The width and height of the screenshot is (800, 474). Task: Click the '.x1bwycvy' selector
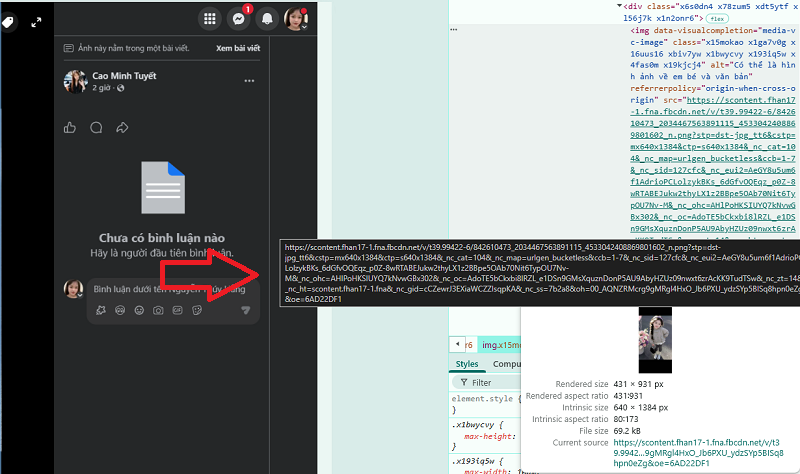point(473,425)
